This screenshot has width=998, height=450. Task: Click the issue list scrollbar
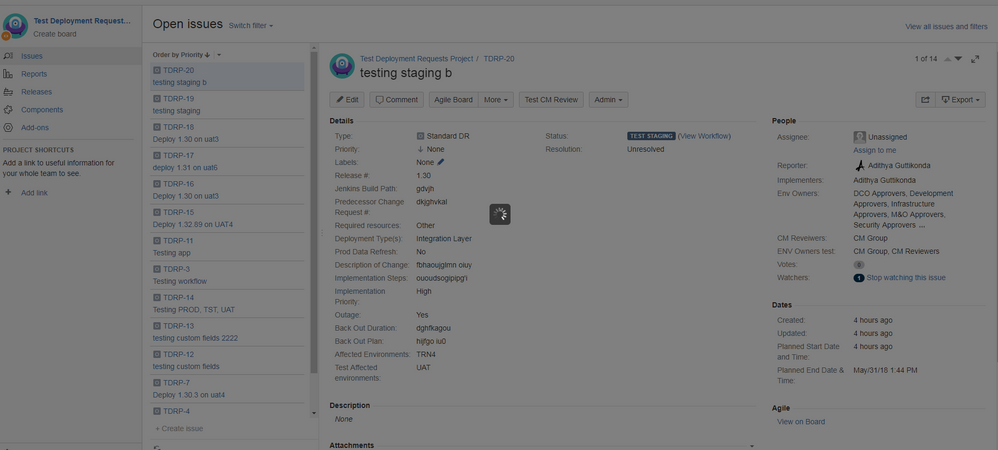313,213
